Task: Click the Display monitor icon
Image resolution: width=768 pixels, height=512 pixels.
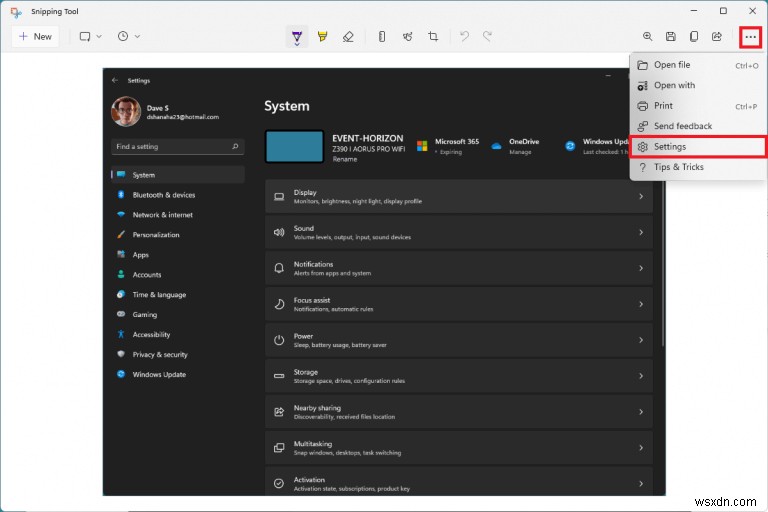Action: coord(279,196)
